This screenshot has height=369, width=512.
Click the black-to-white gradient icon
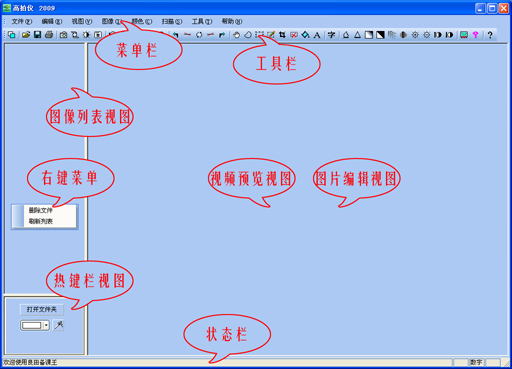point(380,35)
